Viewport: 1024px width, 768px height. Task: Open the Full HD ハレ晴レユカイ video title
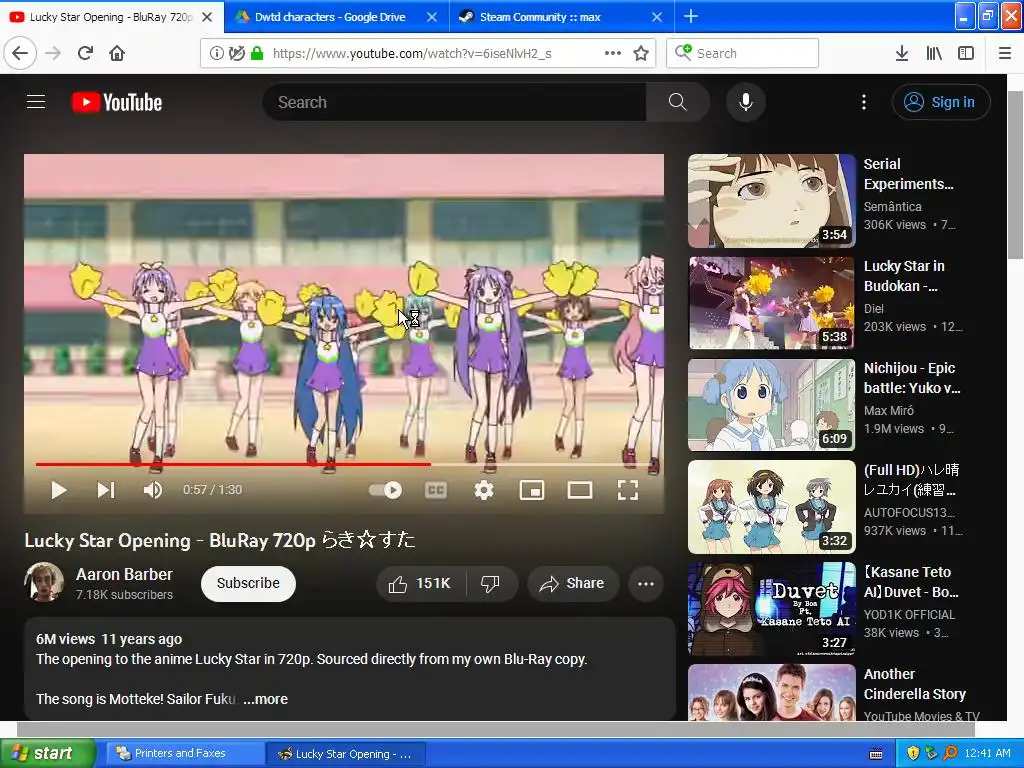click(x=912, y=479)
